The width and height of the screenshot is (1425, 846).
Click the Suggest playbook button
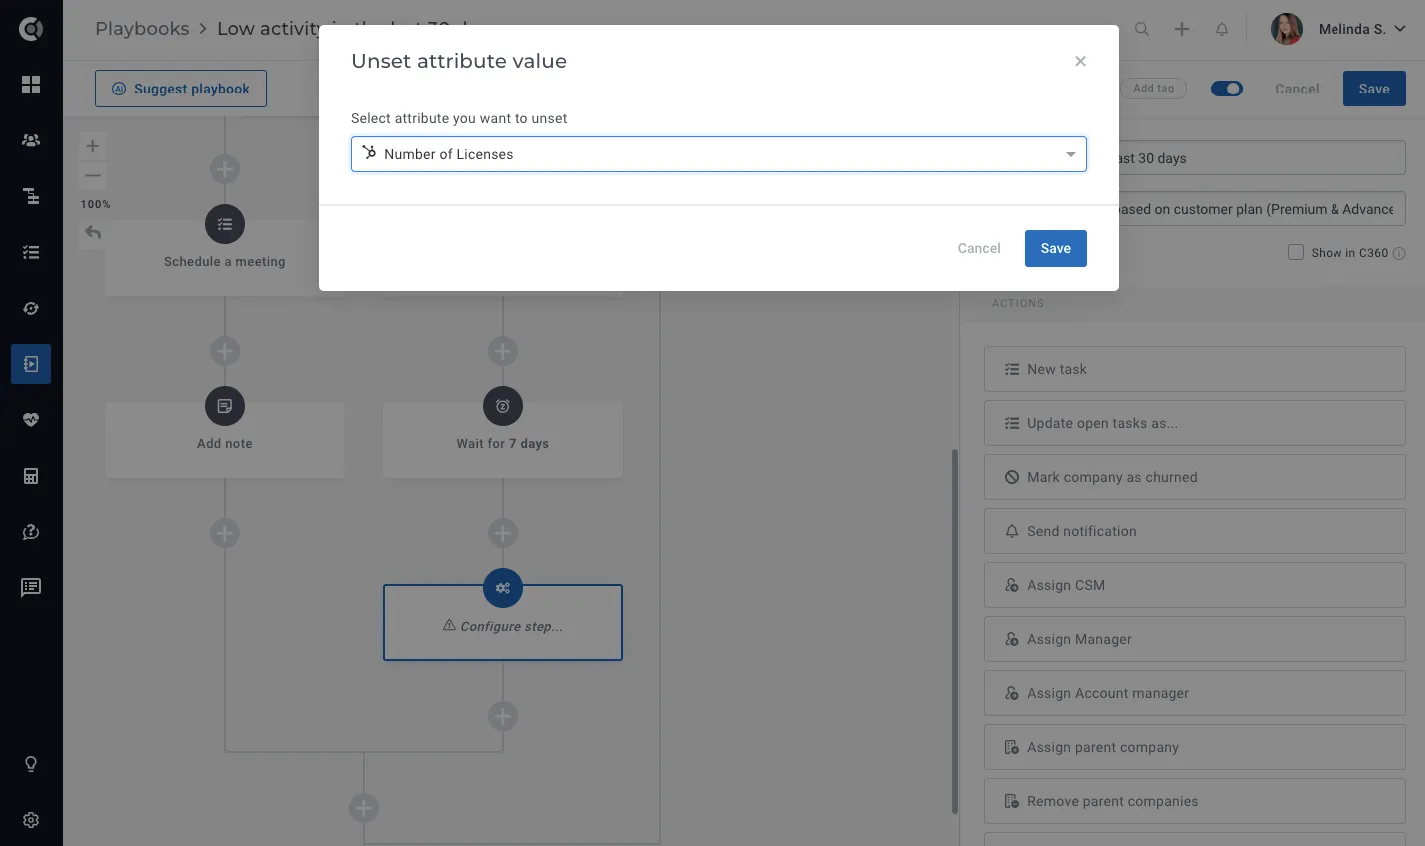coord(181,88)
